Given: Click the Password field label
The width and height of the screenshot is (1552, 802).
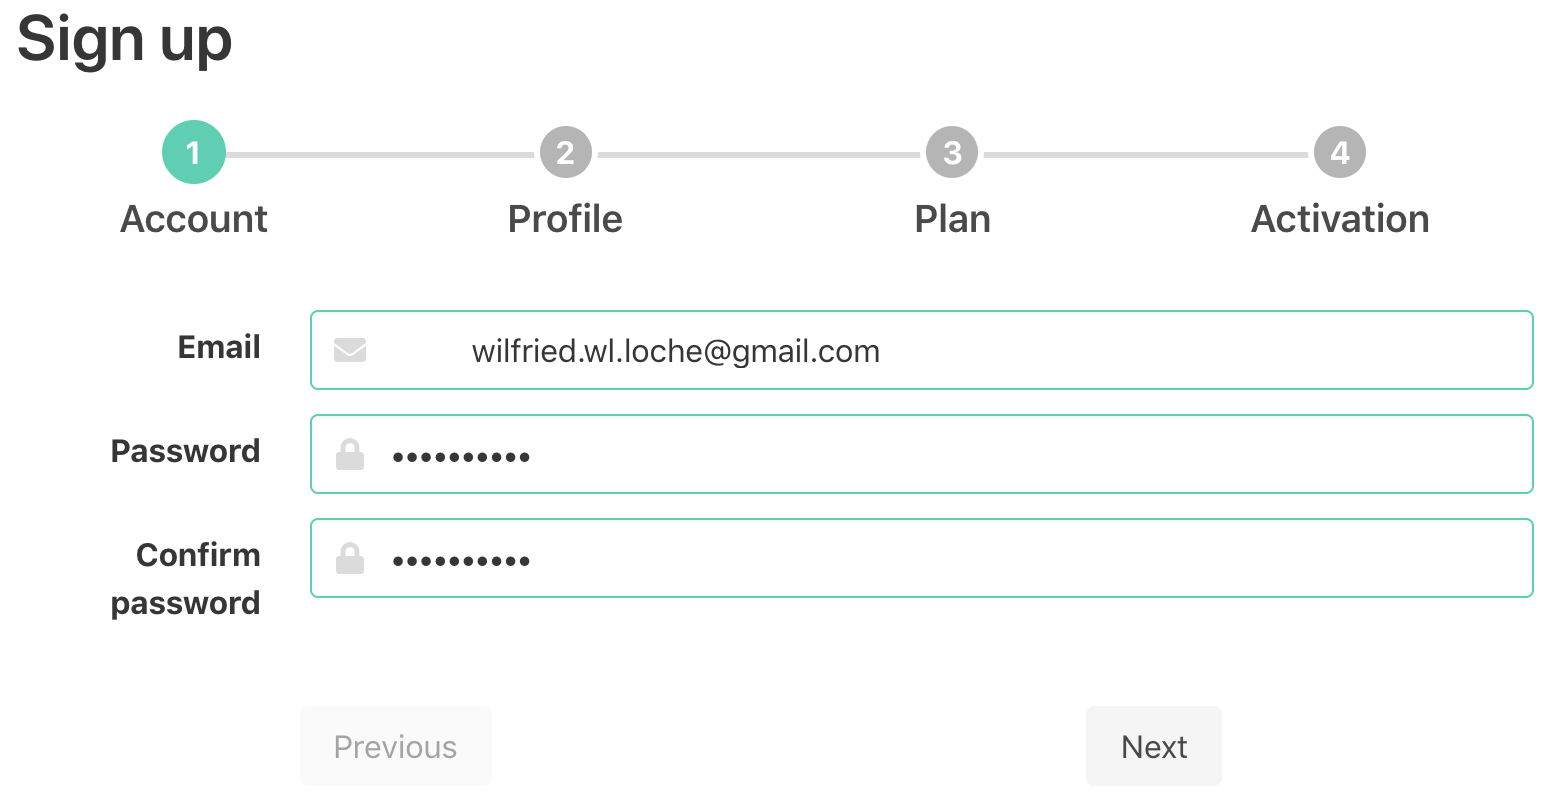Looking at the screenshot, I should 185,451.
